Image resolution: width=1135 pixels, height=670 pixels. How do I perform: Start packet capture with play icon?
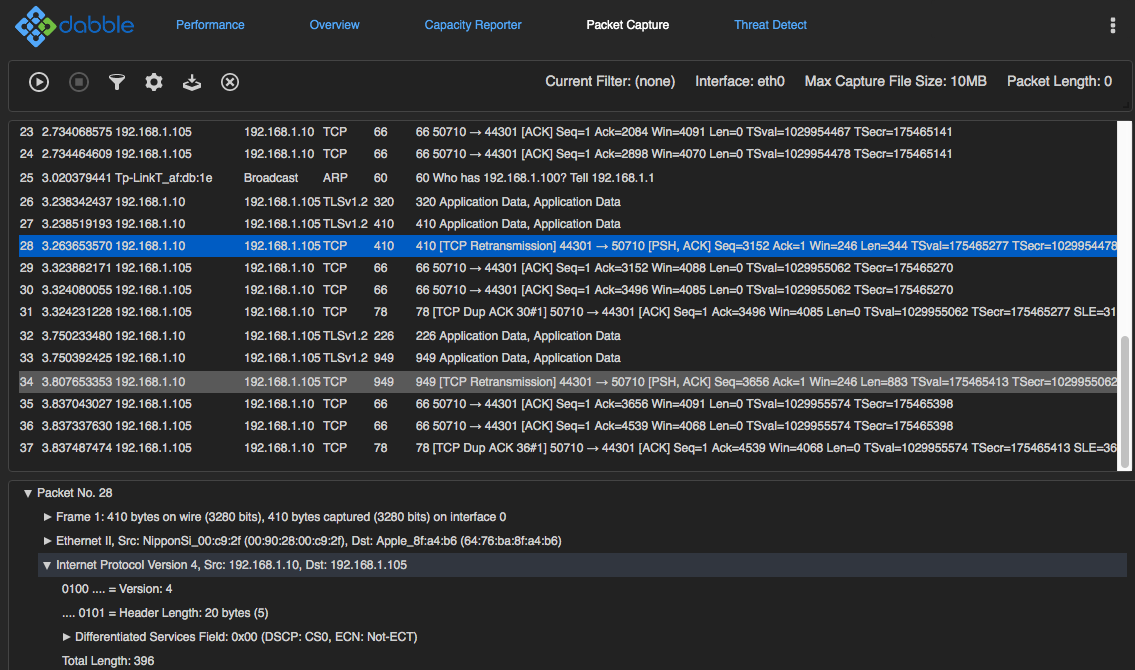coord(39,82)
